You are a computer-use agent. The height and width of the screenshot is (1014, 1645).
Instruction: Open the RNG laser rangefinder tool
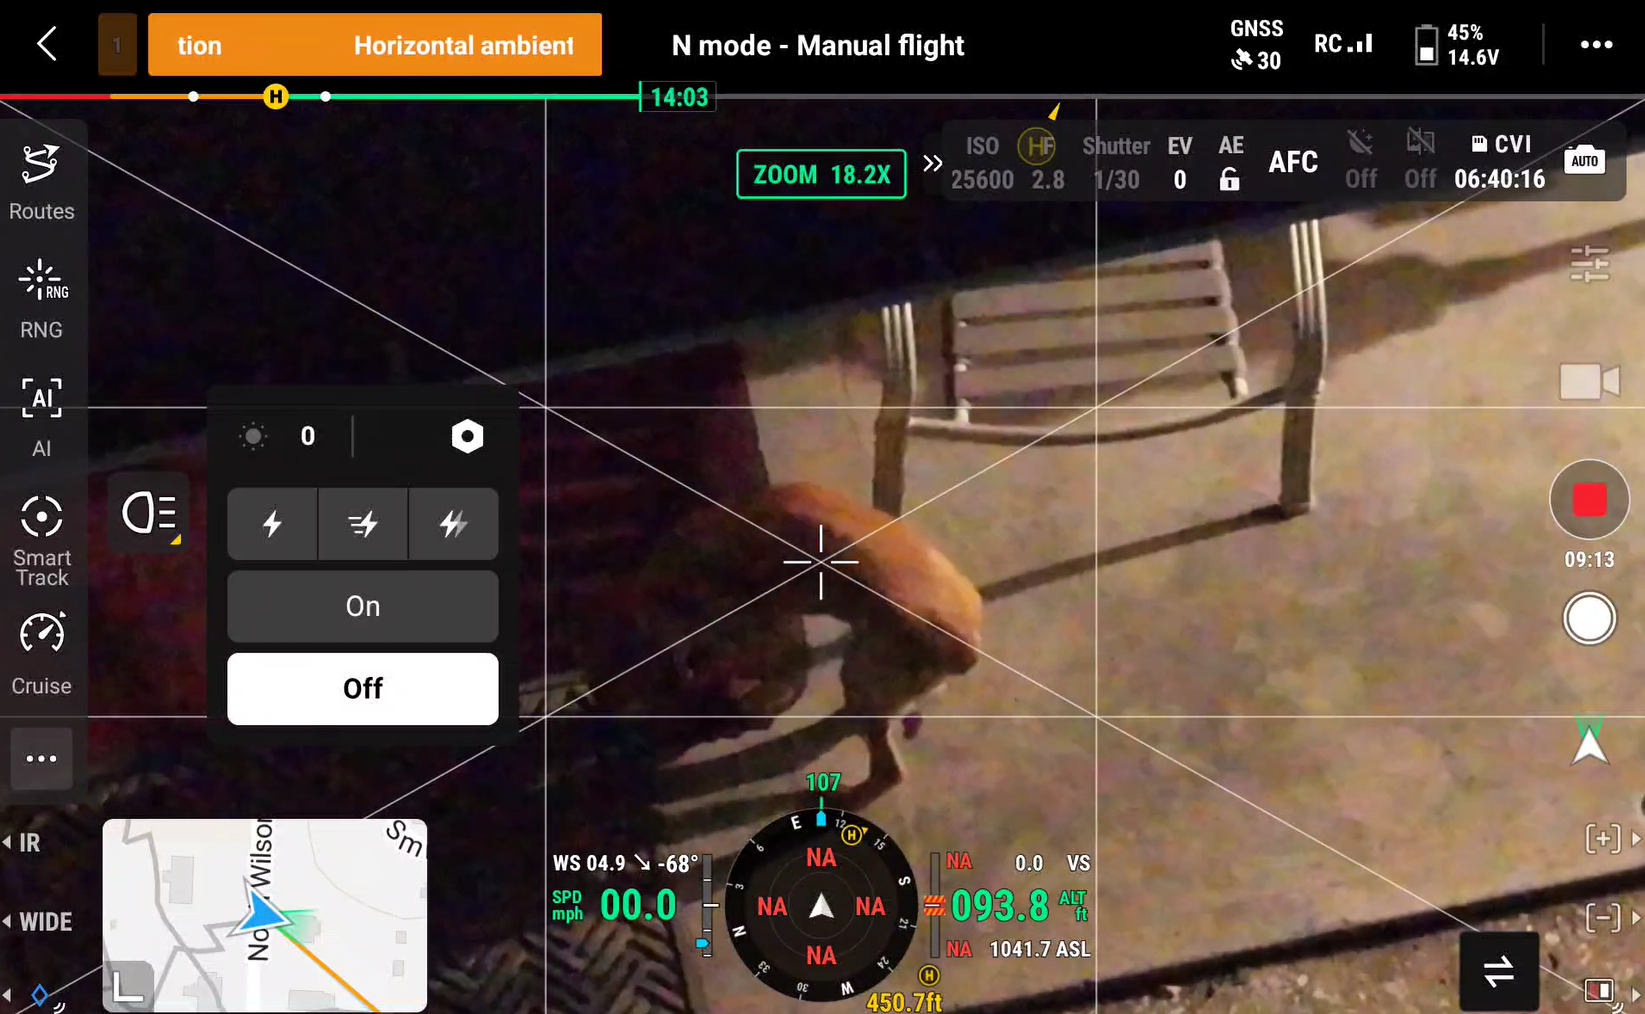pos(41,299)
